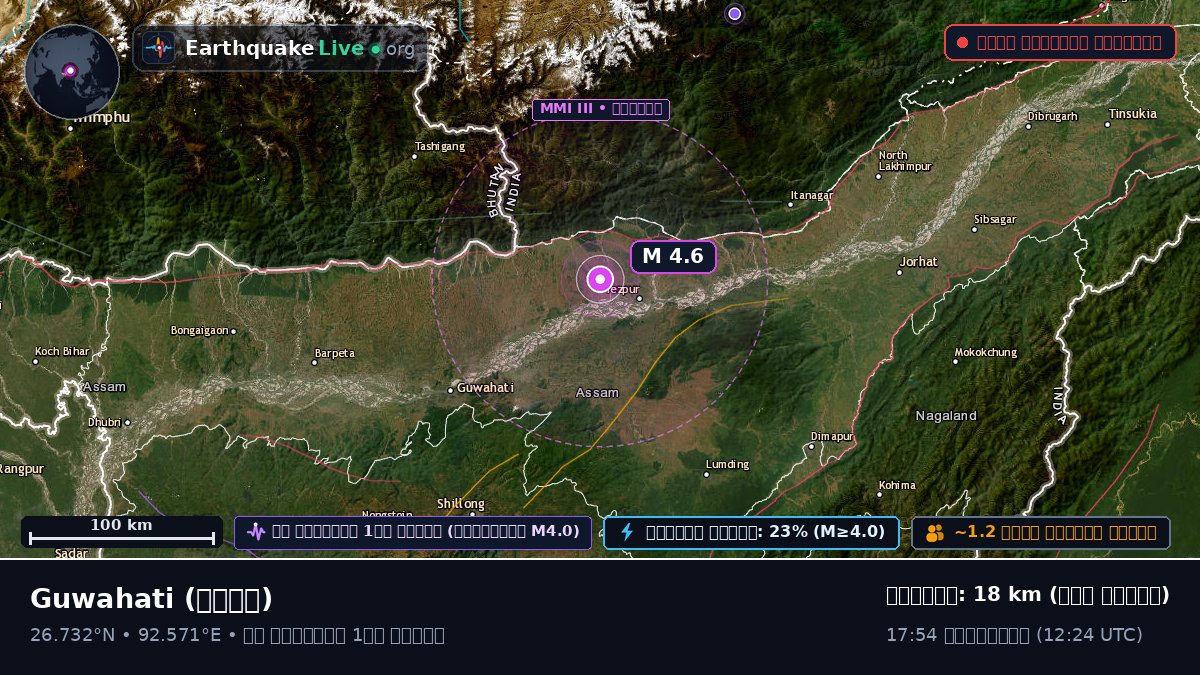
Task: Click the Nagaland state label
Action: point(946,415)
